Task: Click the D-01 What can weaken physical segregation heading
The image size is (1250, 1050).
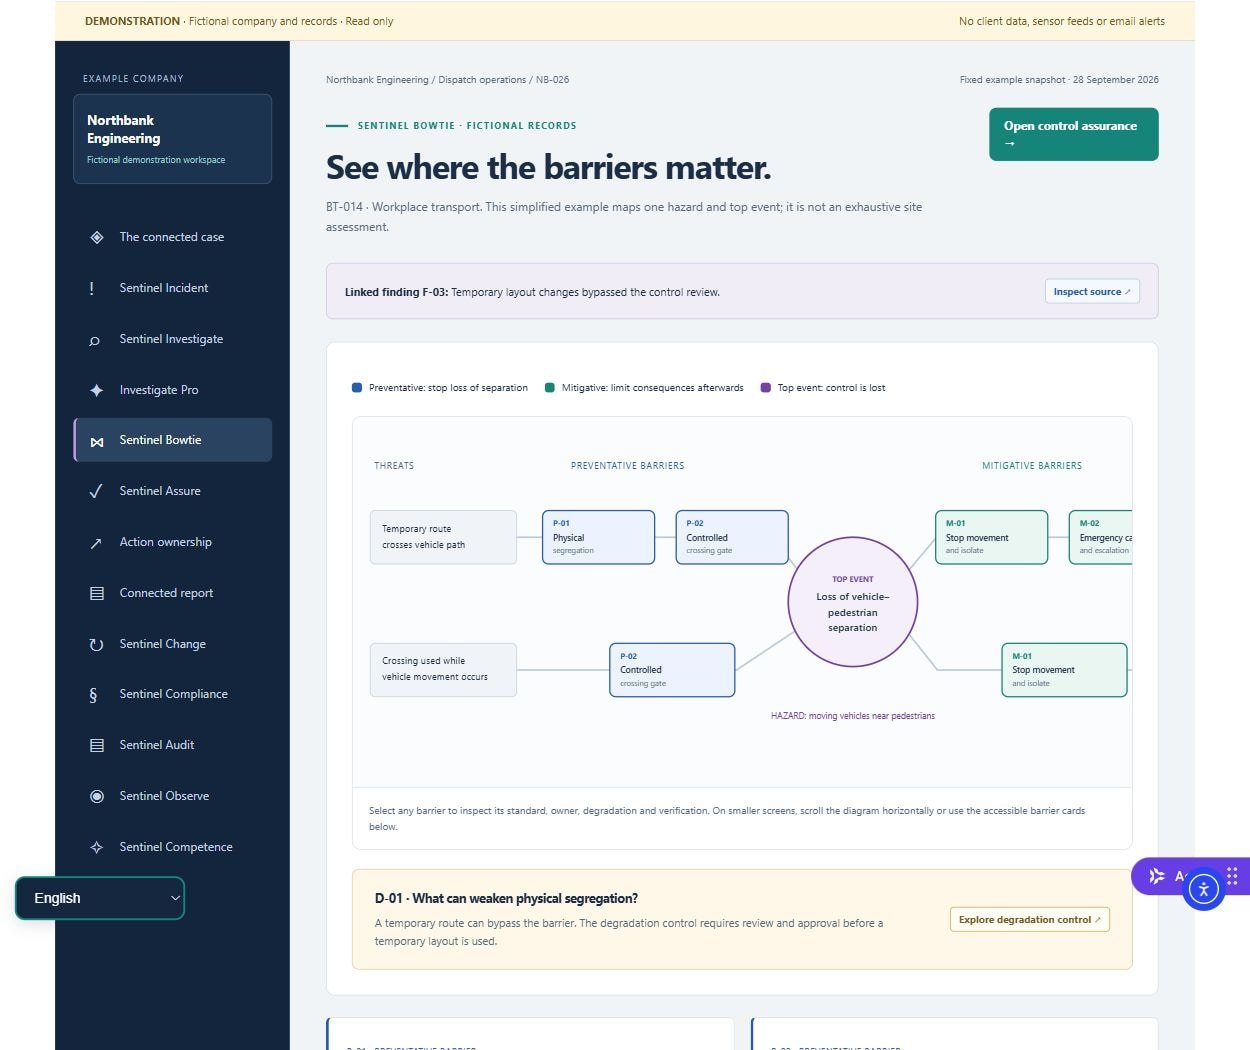Action: (506, 899)
